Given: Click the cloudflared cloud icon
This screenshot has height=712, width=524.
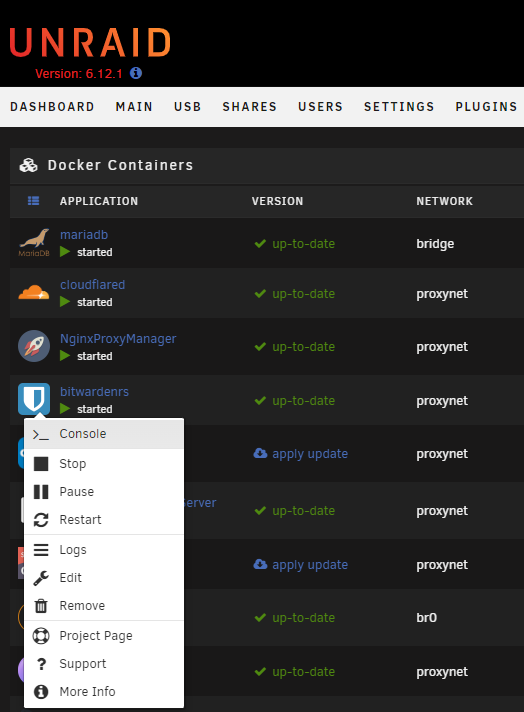Looking at the screenshot, I should coord(34,293).
